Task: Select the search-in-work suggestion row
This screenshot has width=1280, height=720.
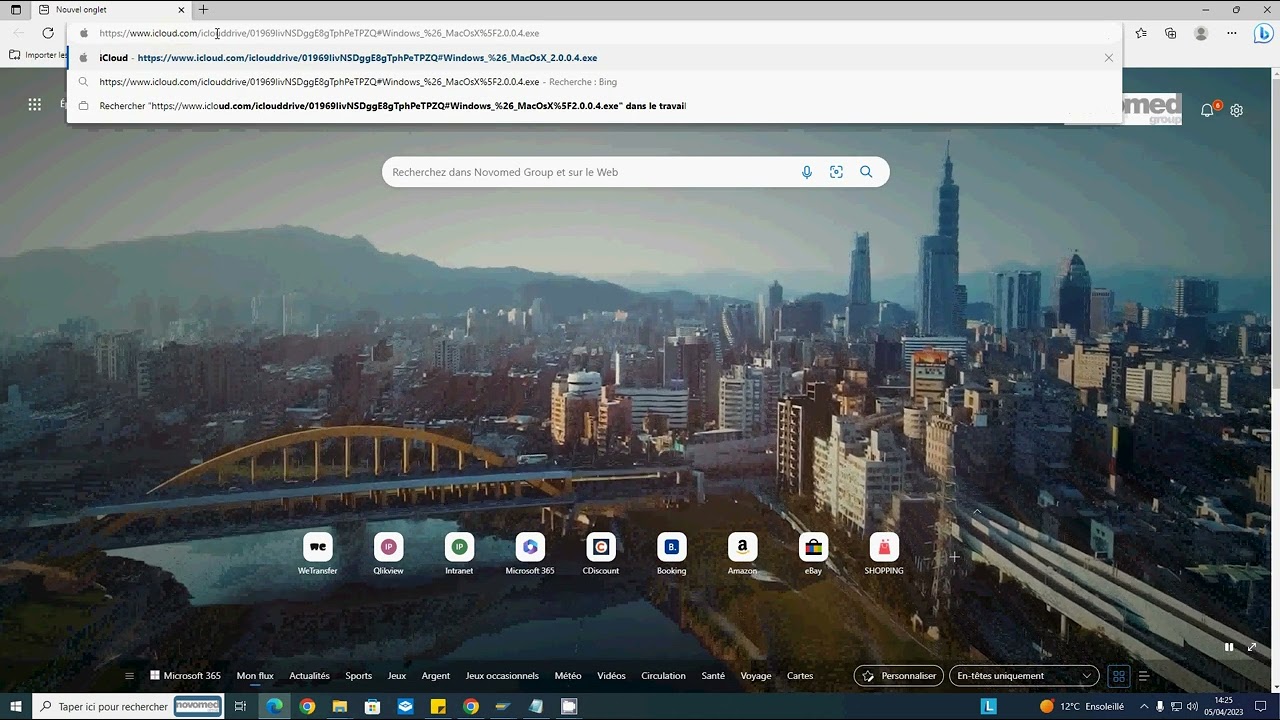Action: coord(594,106)
